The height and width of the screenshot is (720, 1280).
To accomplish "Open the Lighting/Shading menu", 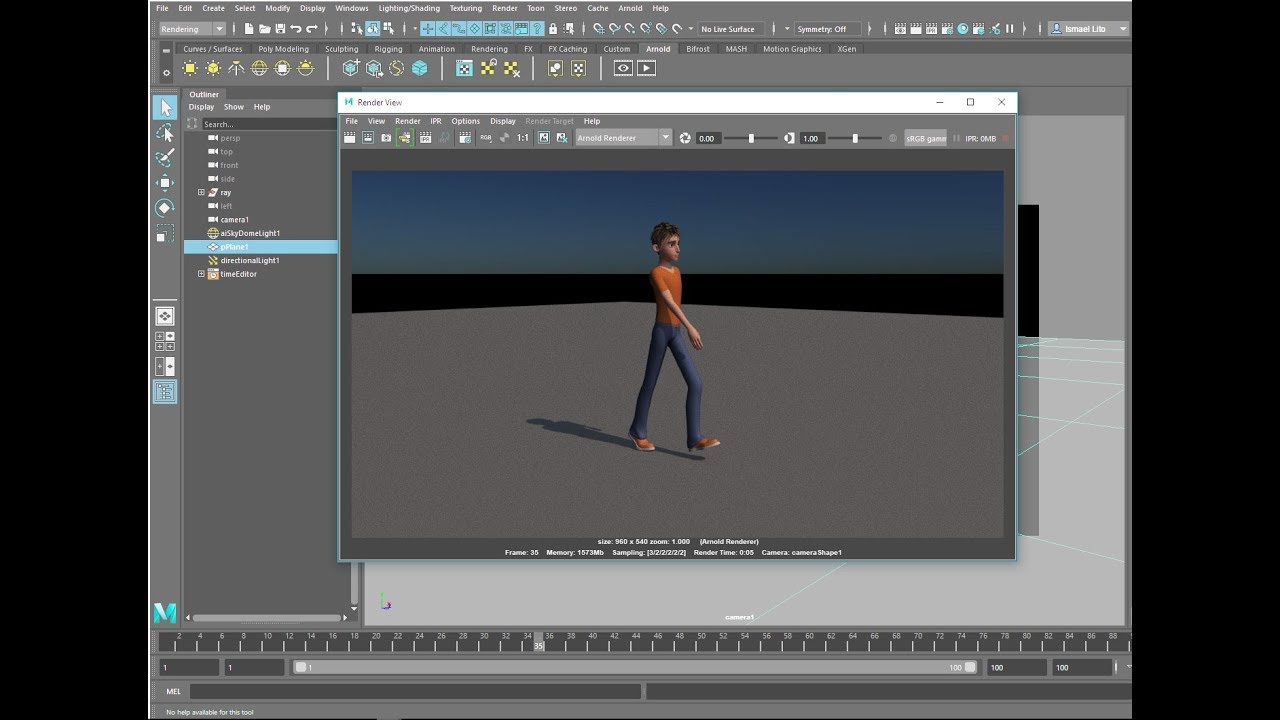I will point(409,8).
